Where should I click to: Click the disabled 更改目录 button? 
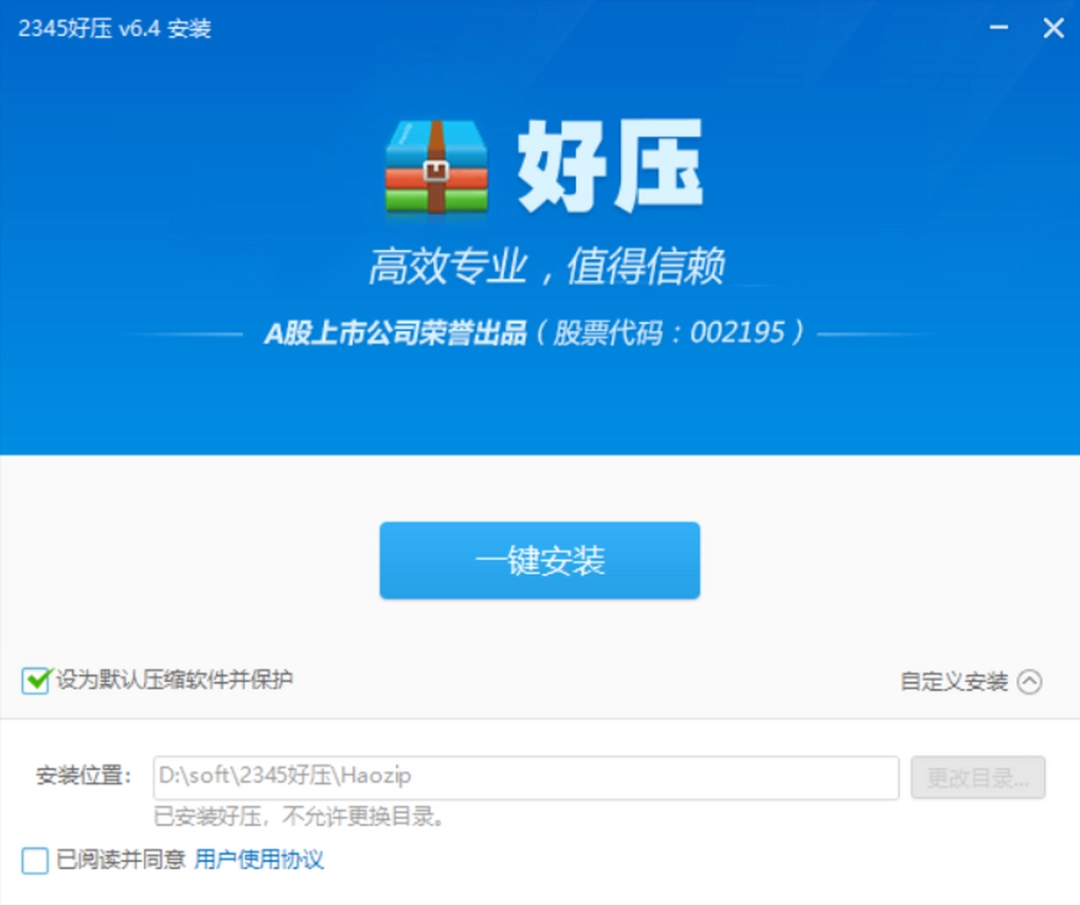[978, 776]
